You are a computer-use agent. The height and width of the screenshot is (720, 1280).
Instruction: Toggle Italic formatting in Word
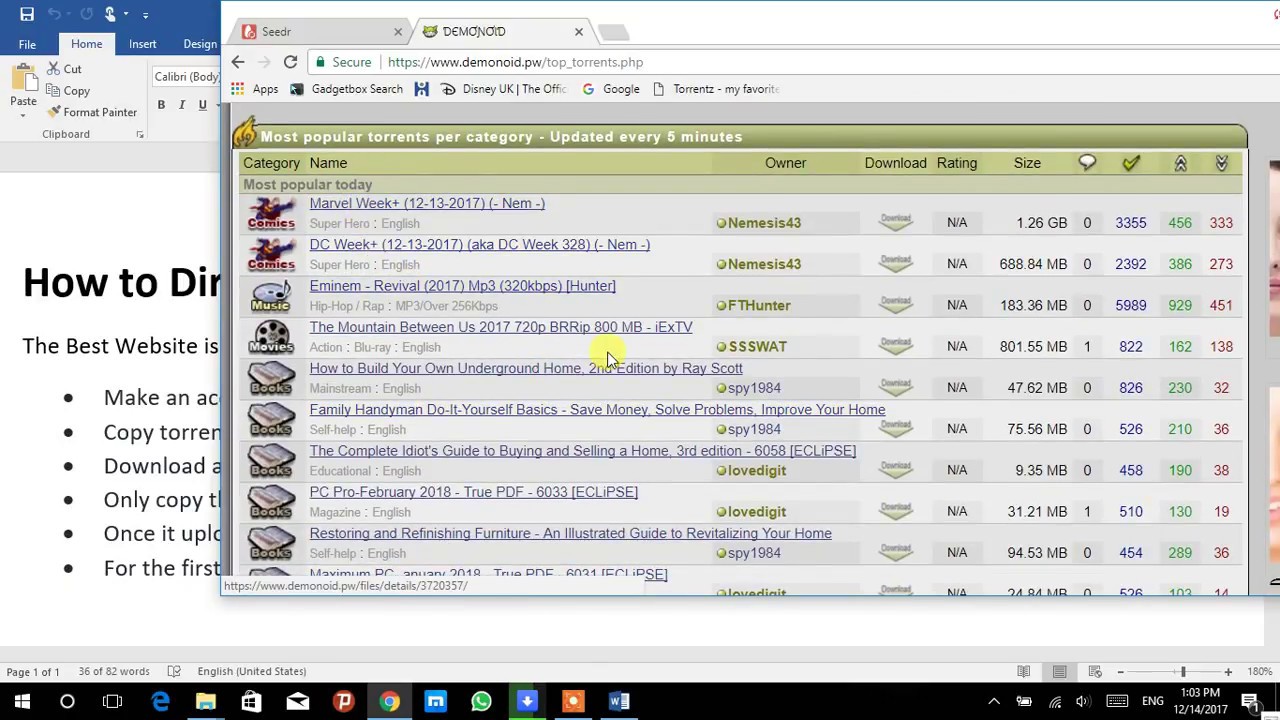point(182,105)
